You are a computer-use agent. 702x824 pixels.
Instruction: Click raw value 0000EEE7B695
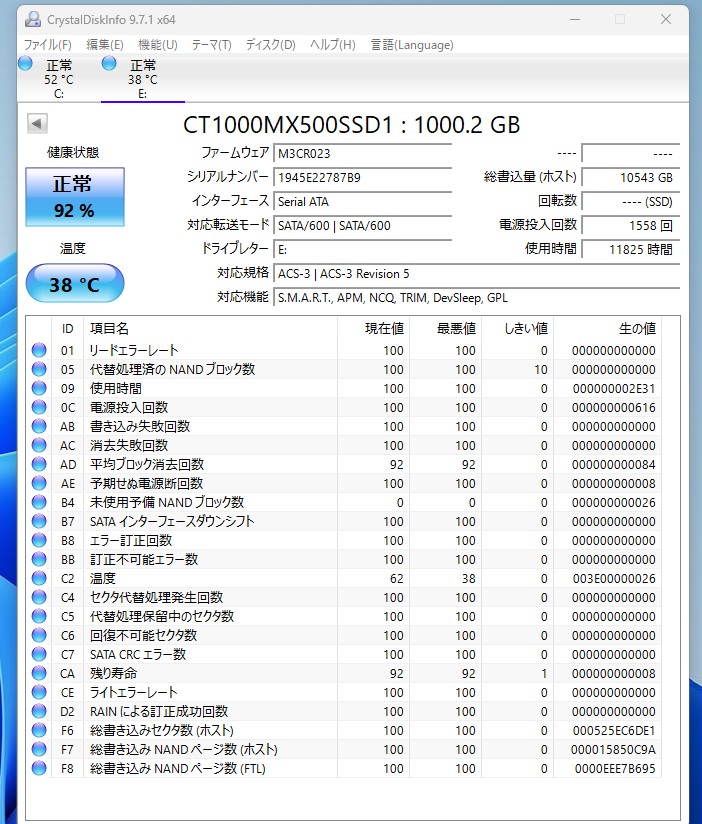tap(615, 768)
